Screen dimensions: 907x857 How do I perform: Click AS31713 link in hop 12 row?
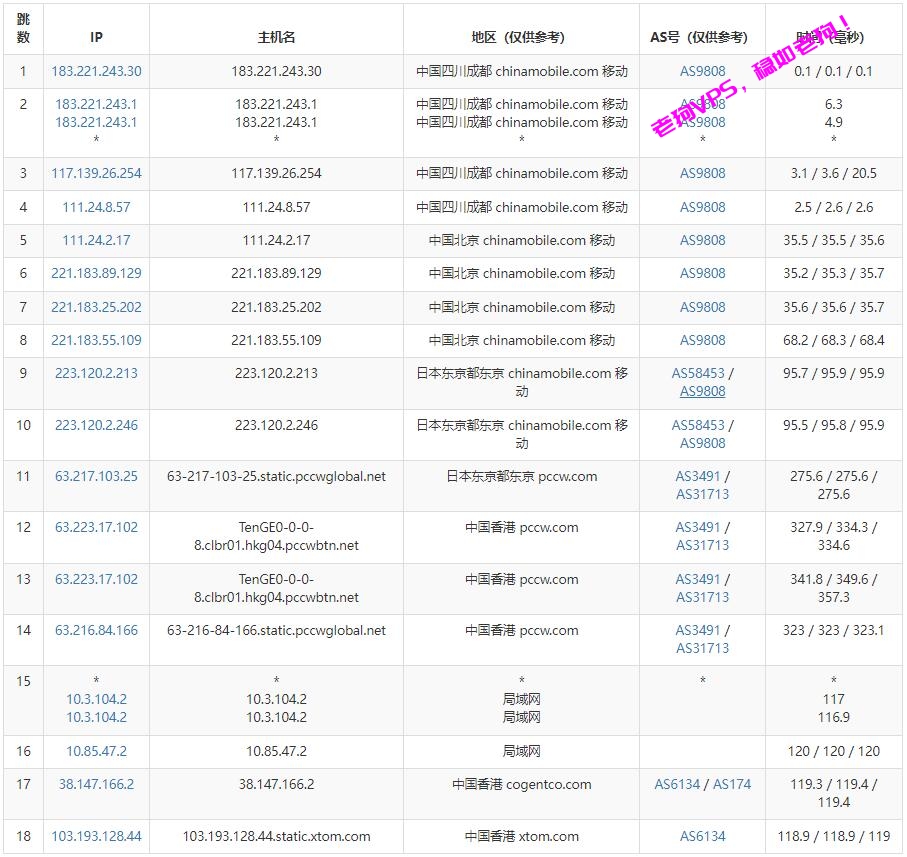pyautogui.click(x=702, y=545)
